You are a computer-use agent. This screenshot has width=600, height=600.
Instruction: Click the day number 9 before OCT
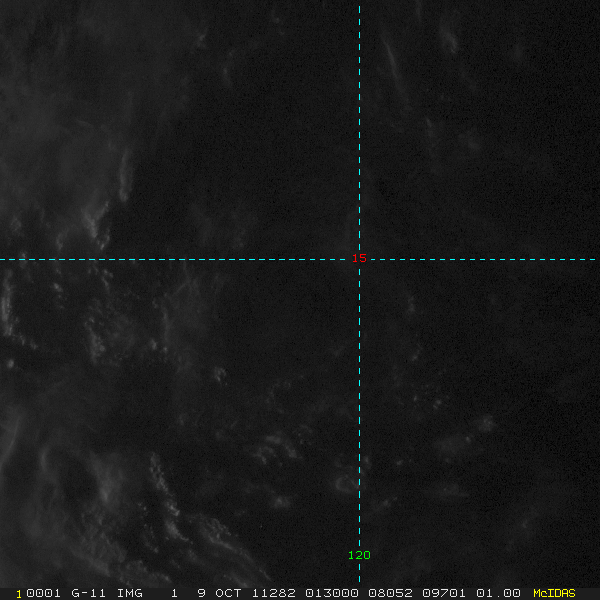[x=201, y=593]
